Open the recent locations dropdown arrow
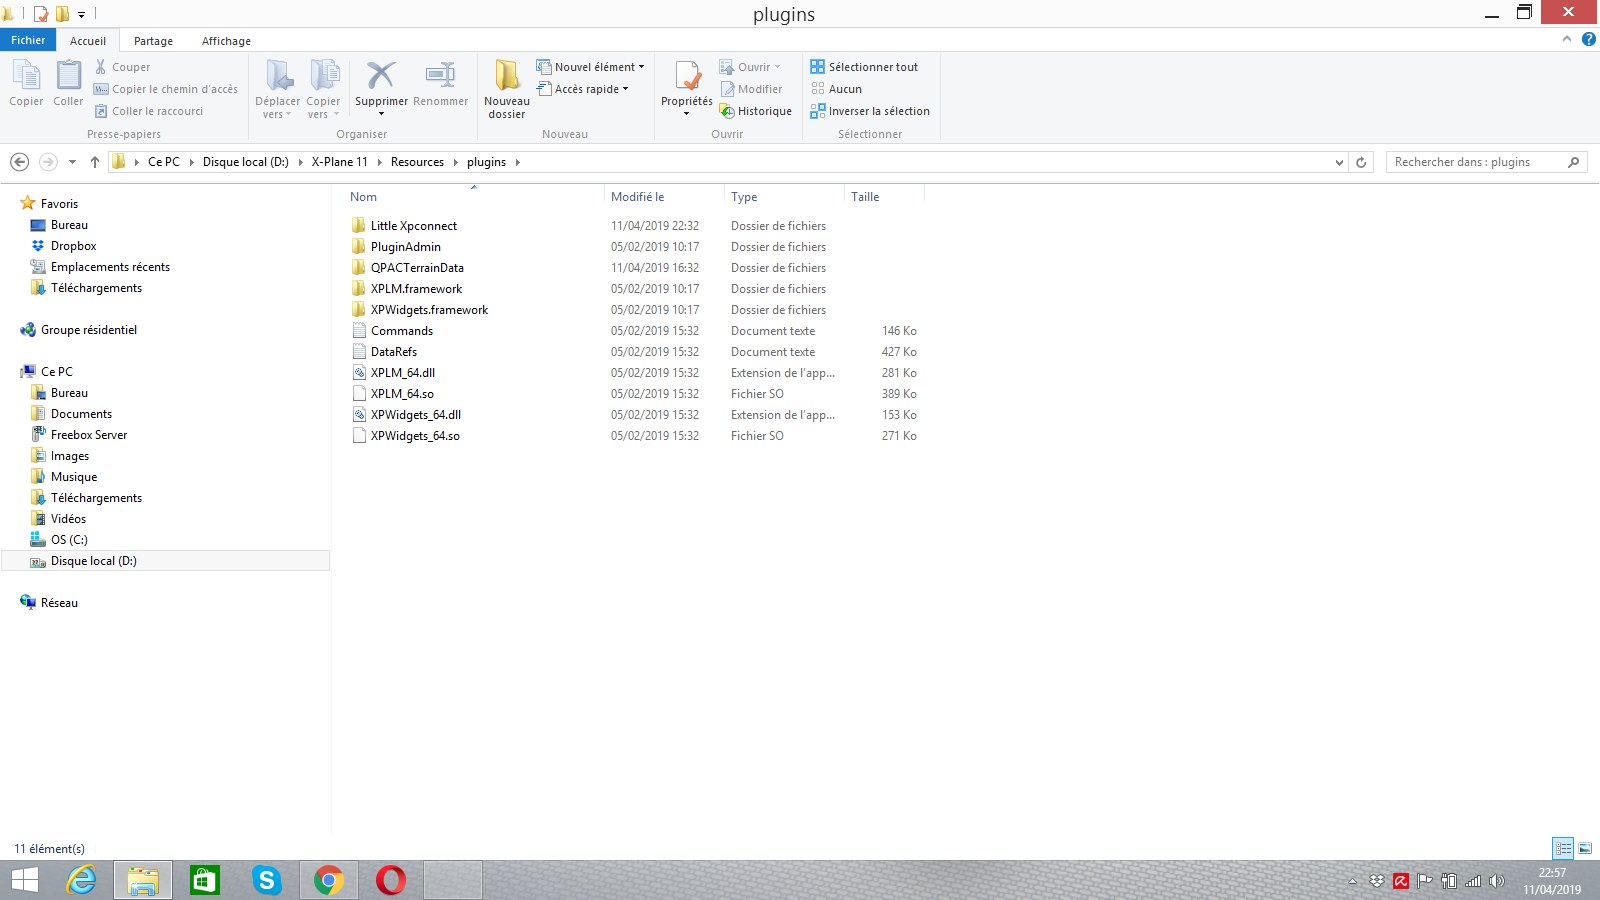This screenshot has width=1600, height=900. (x=72, y=162)
